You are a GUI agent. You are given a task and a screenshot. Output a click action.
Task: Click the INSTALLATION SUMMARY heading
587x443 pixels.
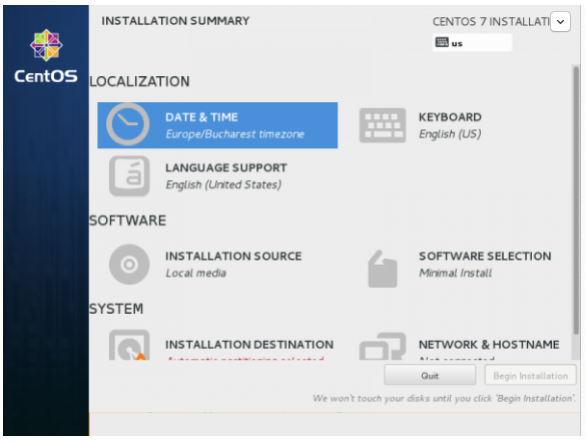pos(175,21)
